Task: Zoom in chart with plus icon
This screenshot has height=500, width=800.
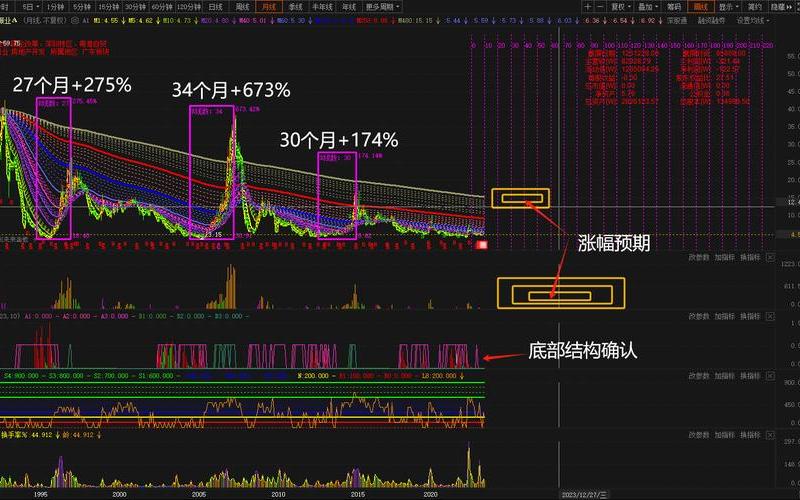Action: [x=588, y=7]
